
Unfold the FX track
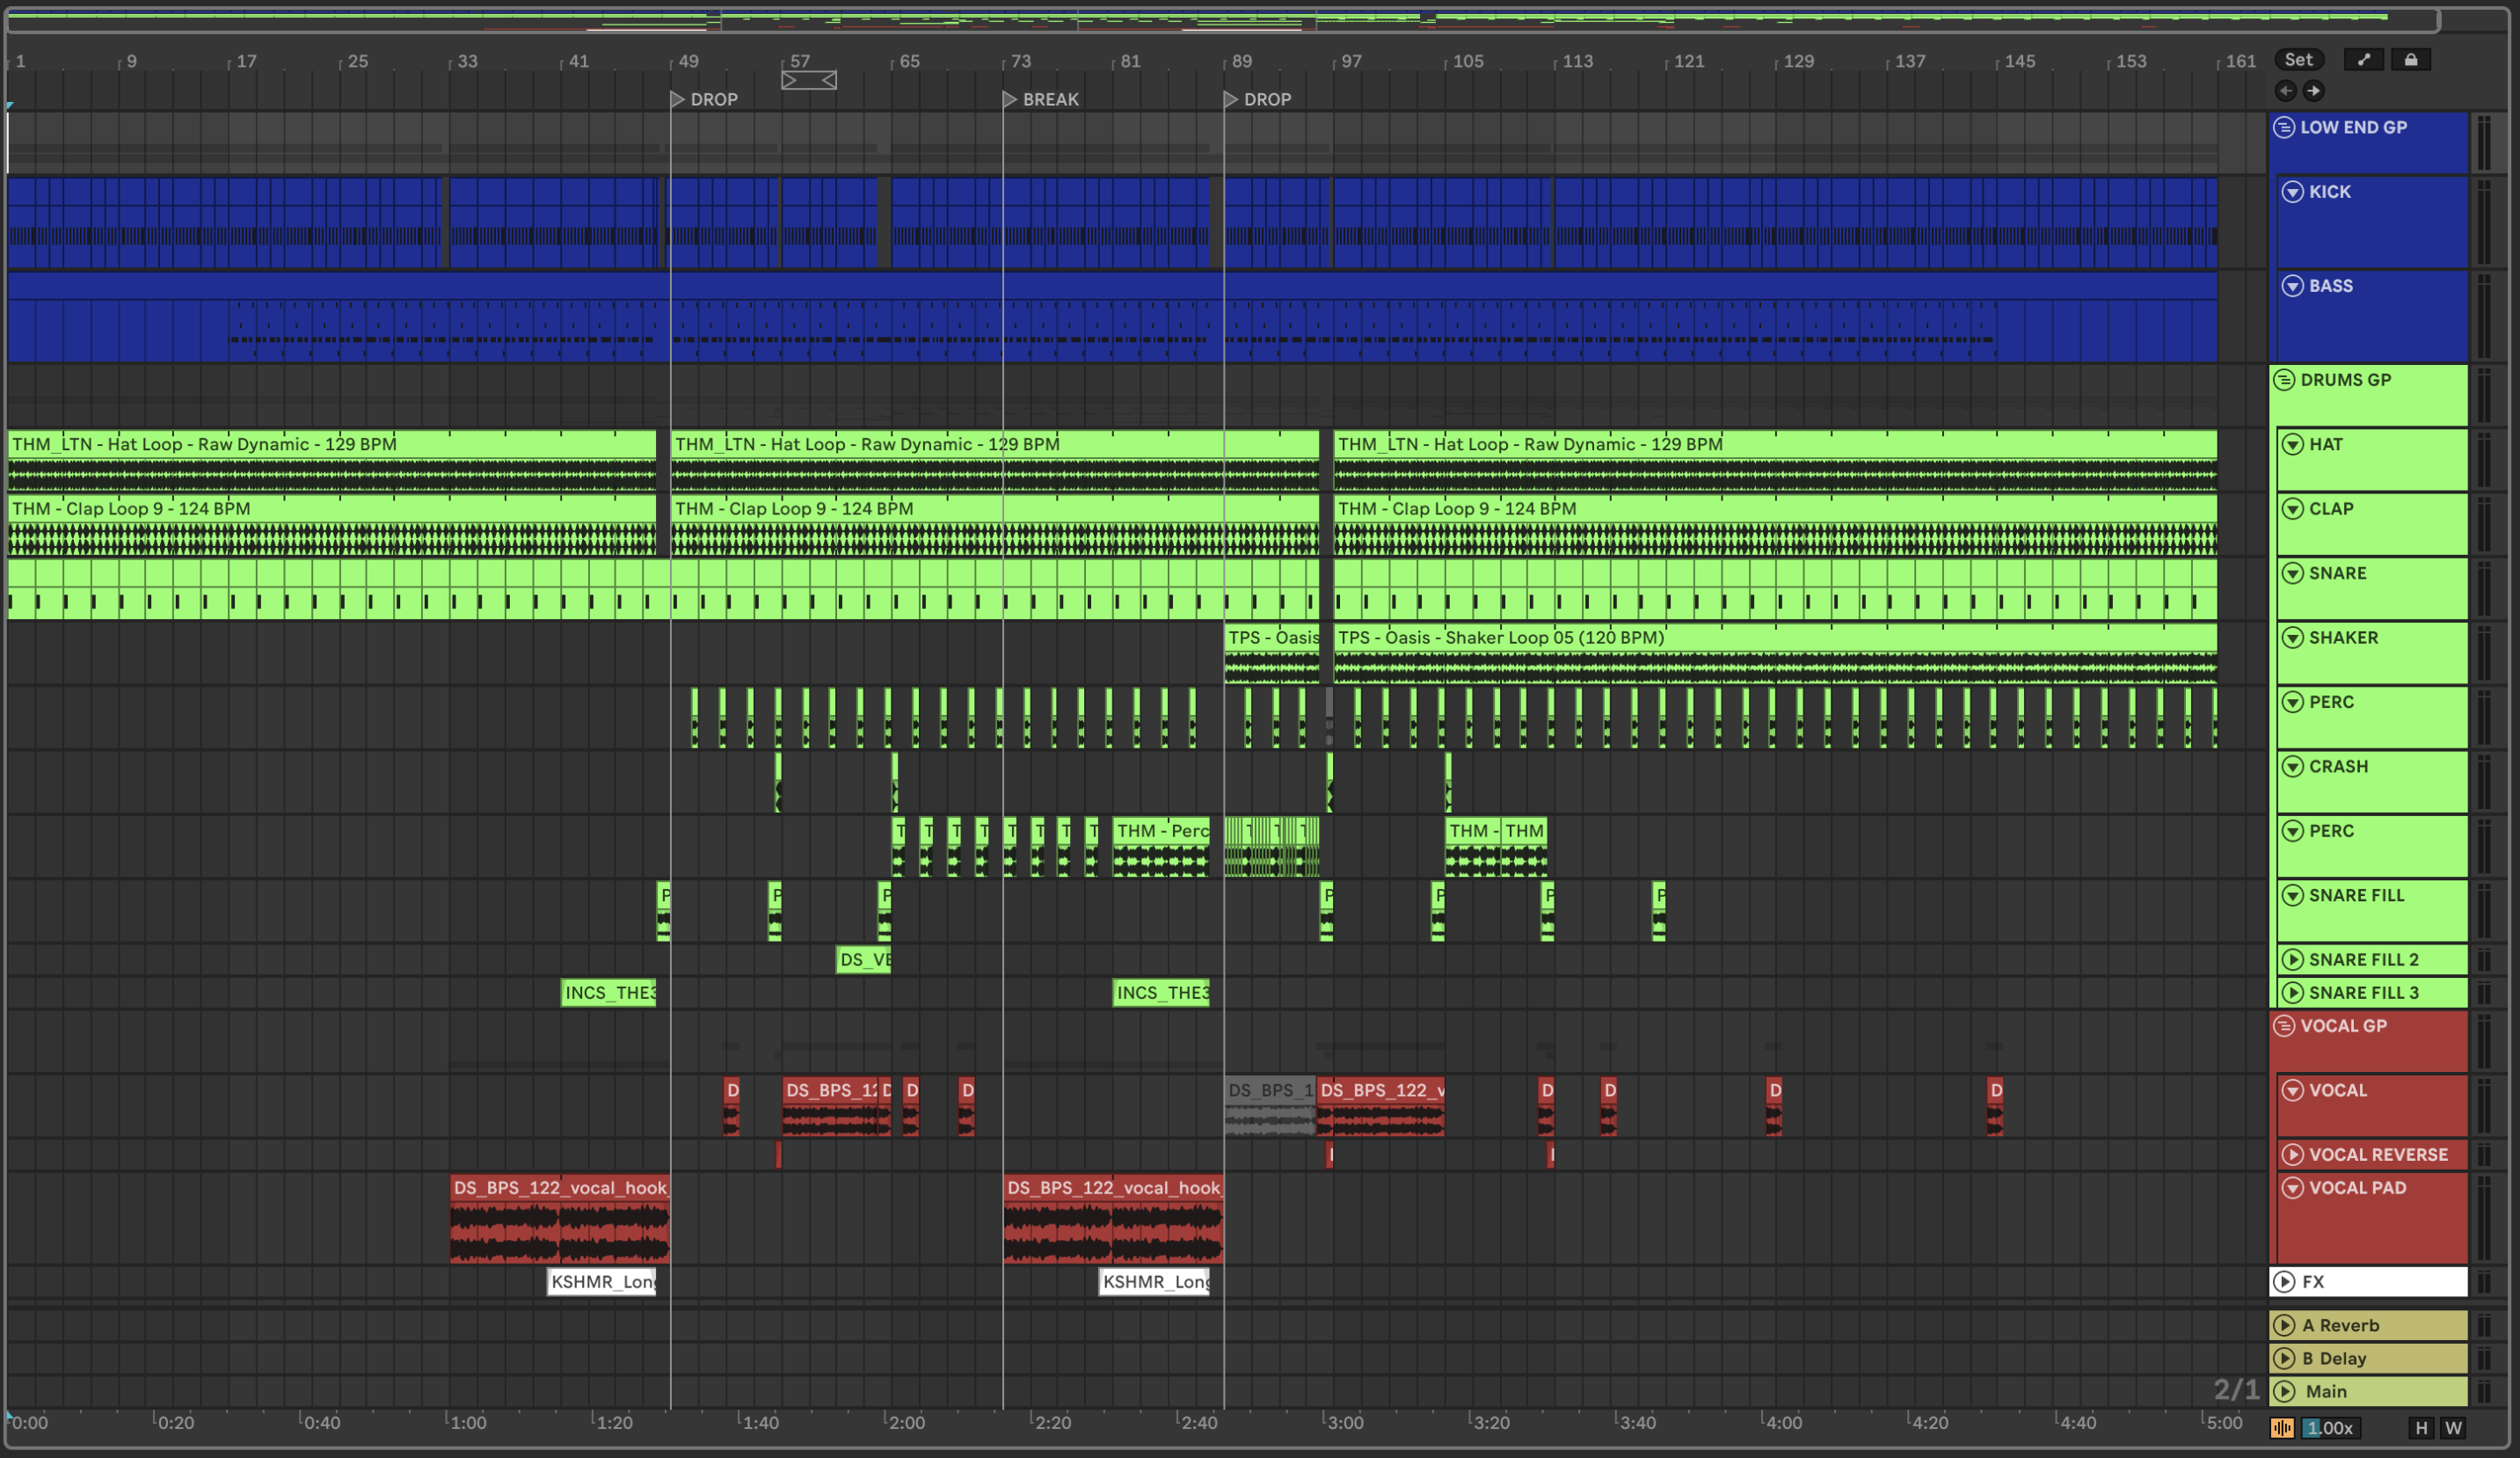pos(2284,1282)
